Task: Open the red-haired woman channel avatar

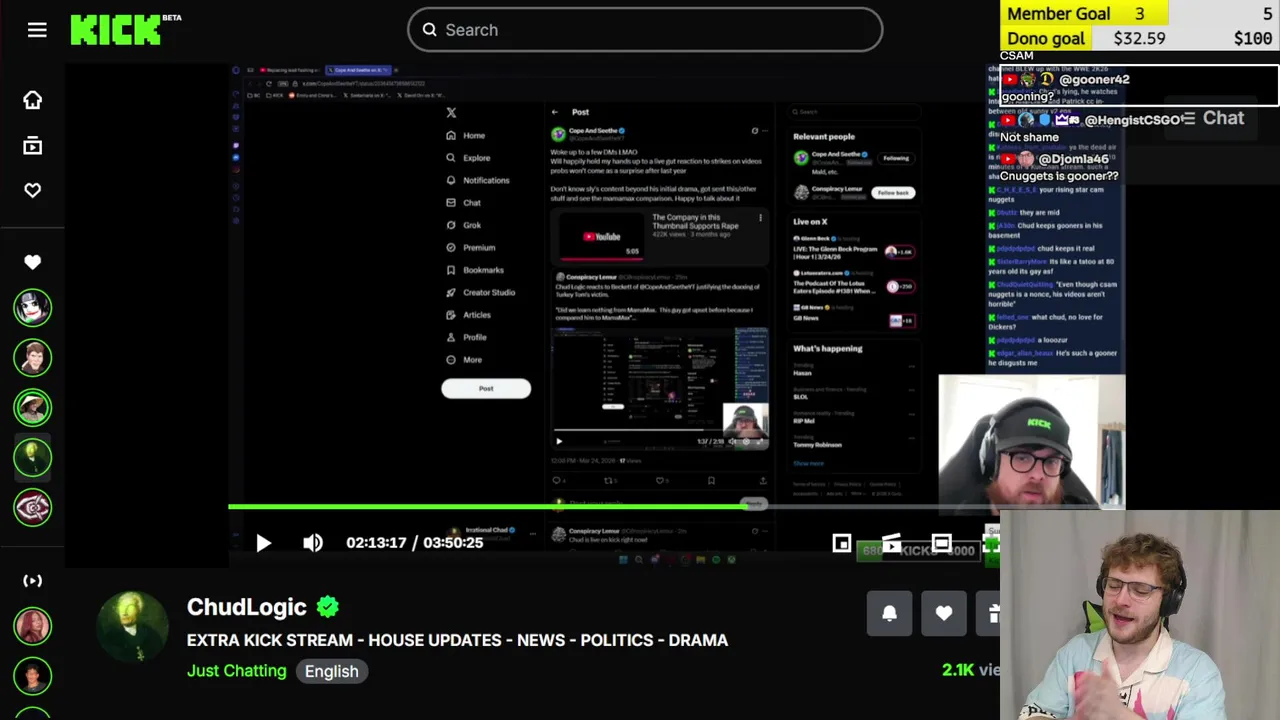Action: coord(33,626)
